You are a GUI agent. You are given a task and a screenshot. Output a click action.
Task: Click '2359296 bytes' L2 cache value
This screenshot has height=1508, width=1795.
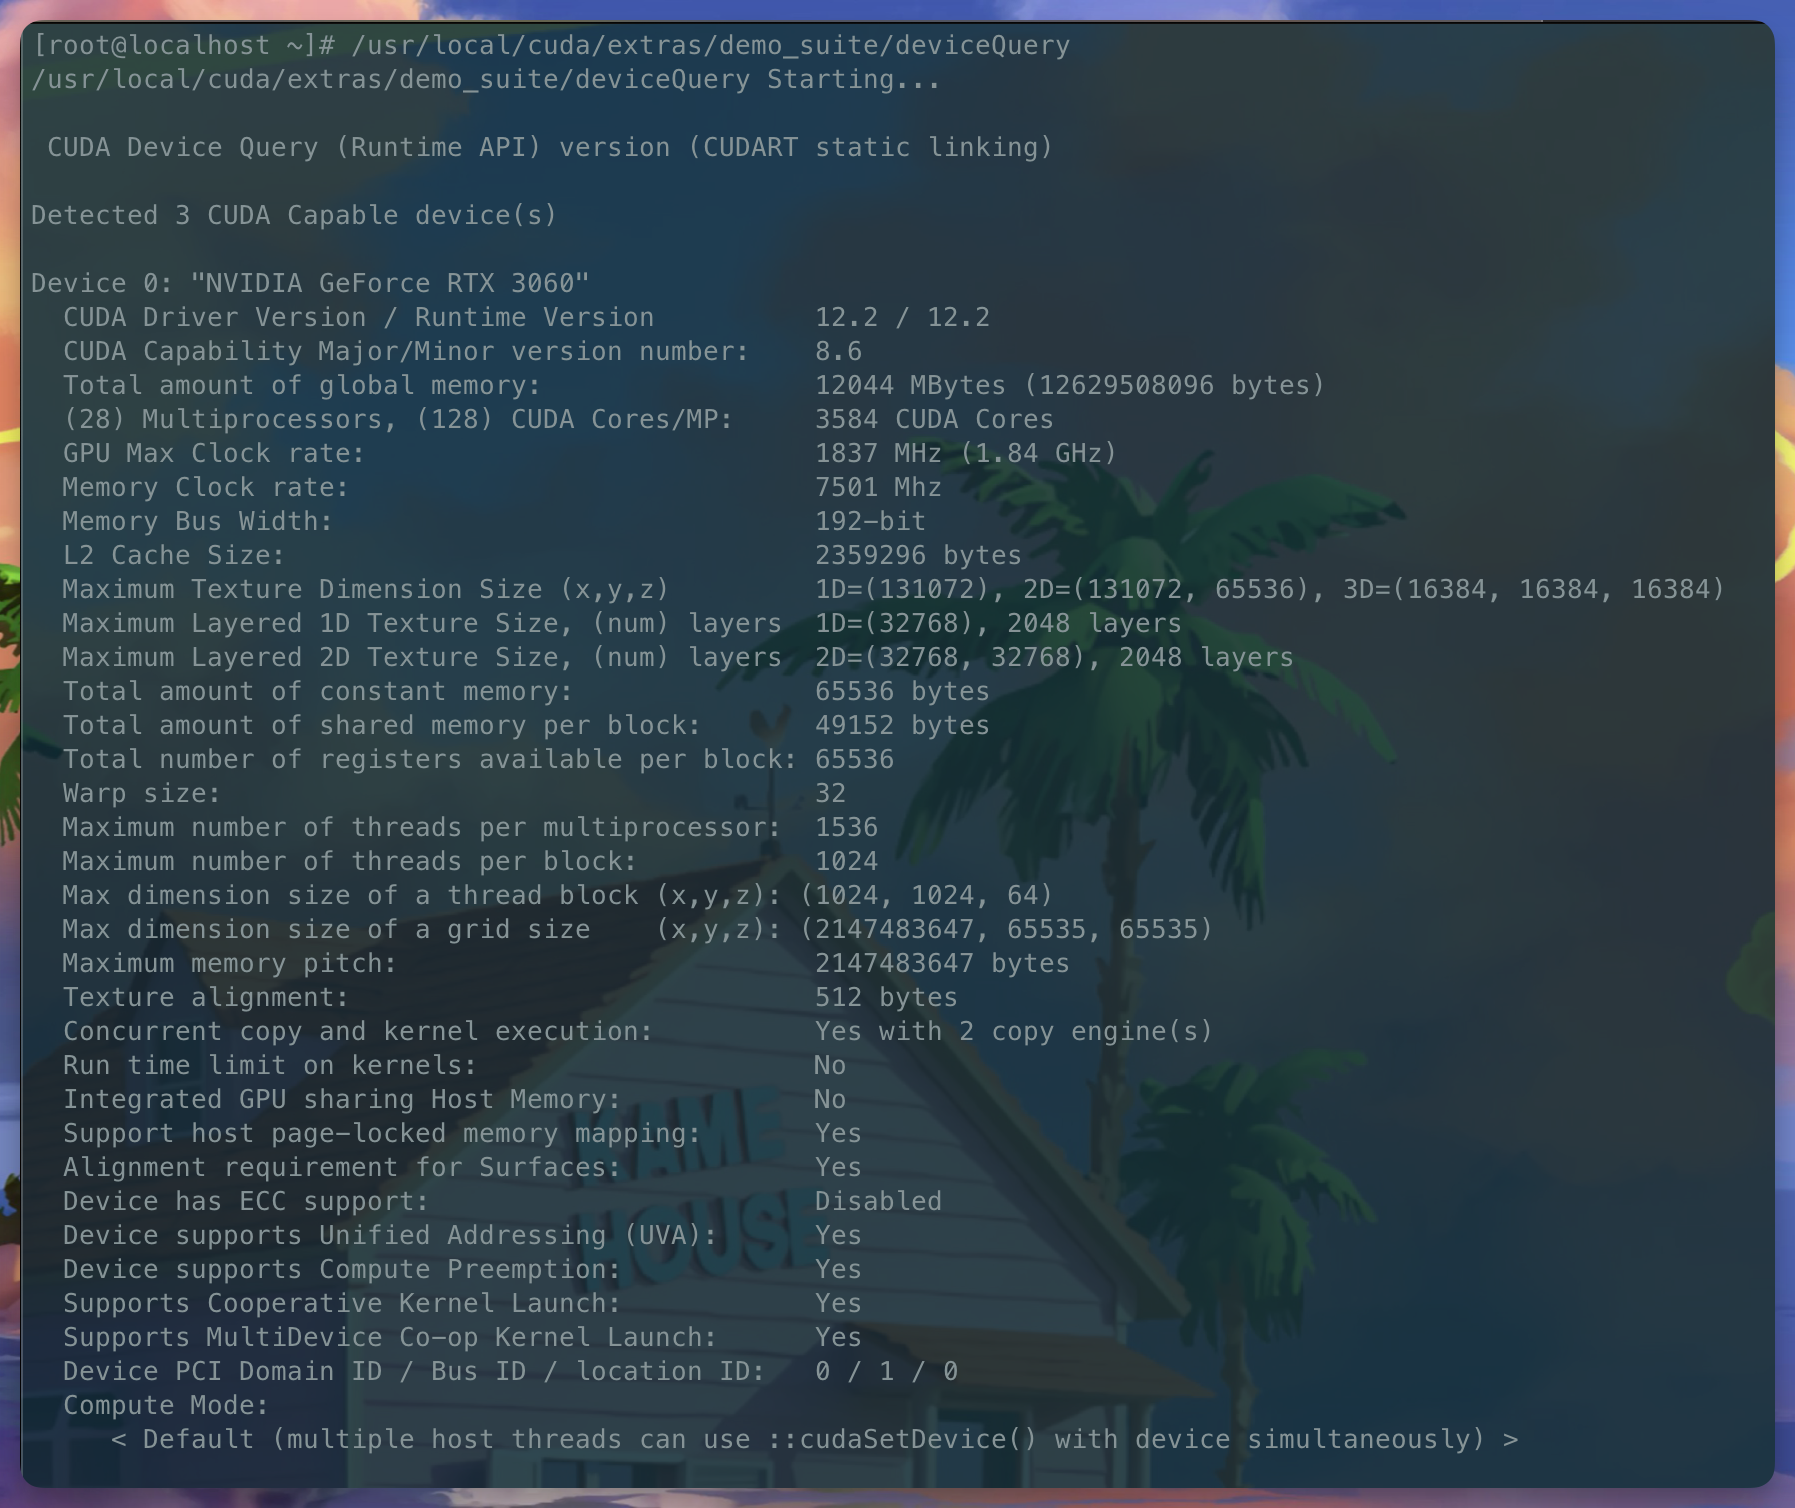tap(918, 556)
